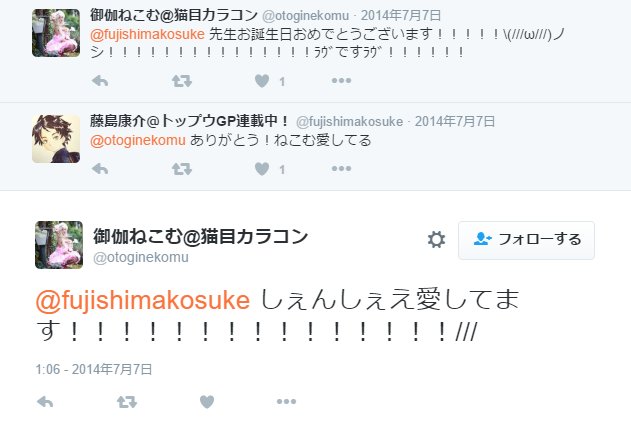Click the フォローする follow button
This screenshot has height=429, width=631.
pyautogui.click(x=526, y=240)
